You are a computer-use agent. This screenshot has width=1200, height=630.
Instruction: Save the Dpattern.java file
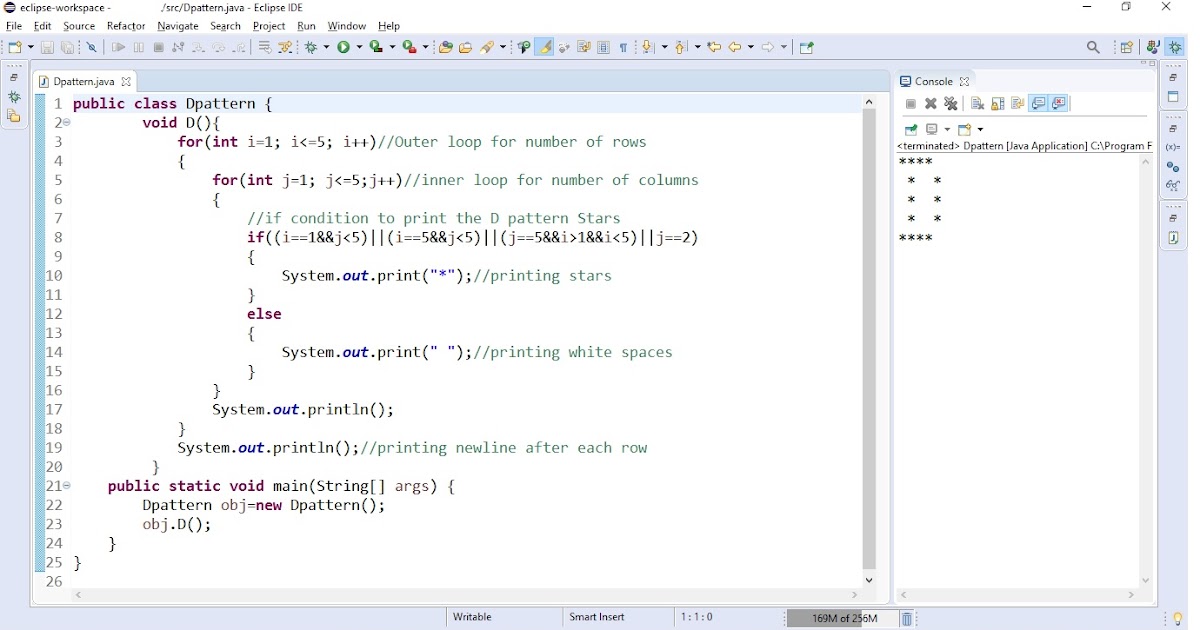pyautogui.click(x=47, y=47)
